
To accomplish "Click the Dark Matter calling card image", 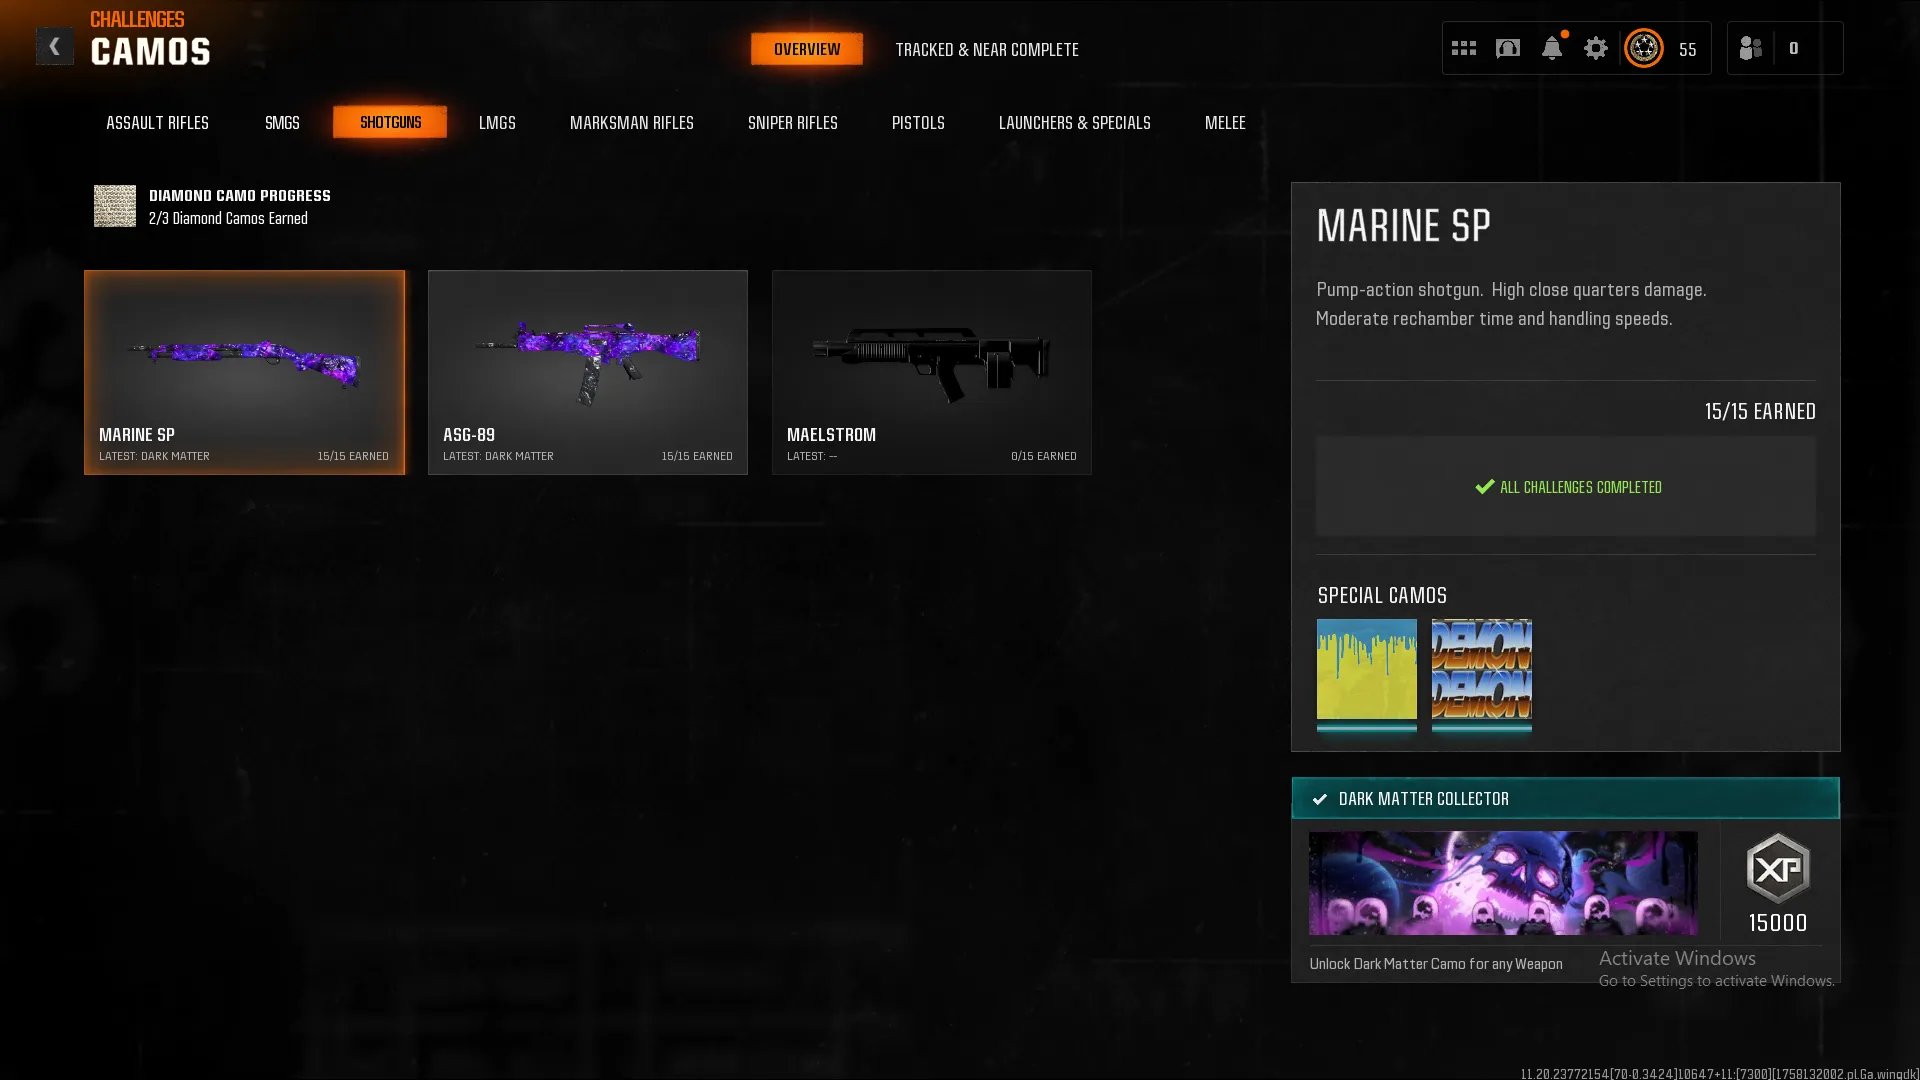I will tap(1502, 883).
